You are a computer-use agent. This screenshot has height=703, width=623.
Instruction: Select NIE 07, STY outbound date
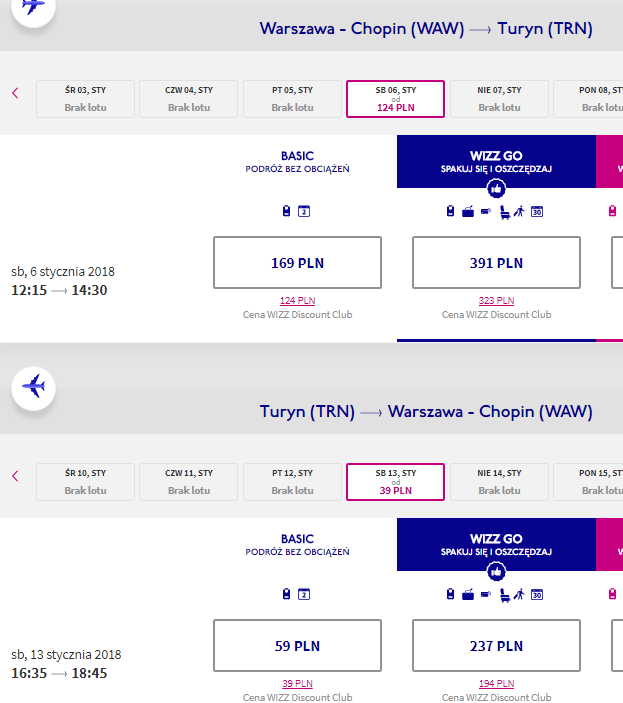tap(499, 99)
